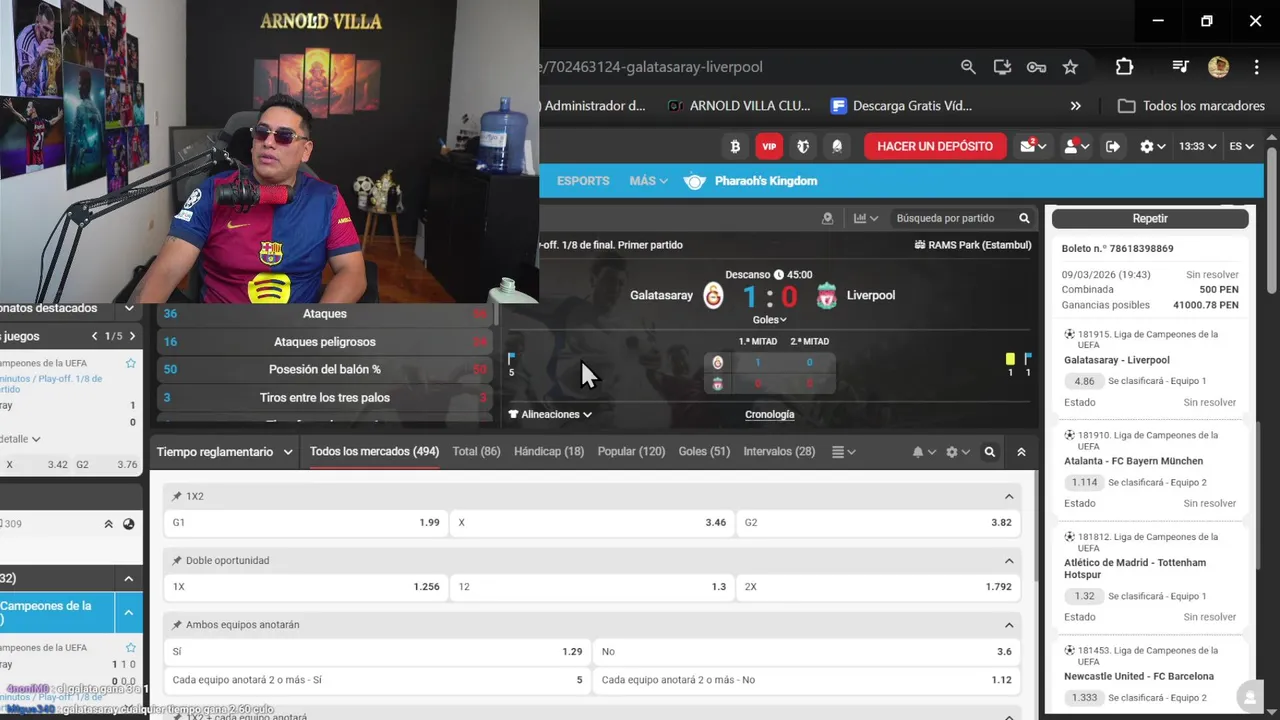Bookmark this page with the star icon
Screen dimensions: 1280x720
[1070, 67]
